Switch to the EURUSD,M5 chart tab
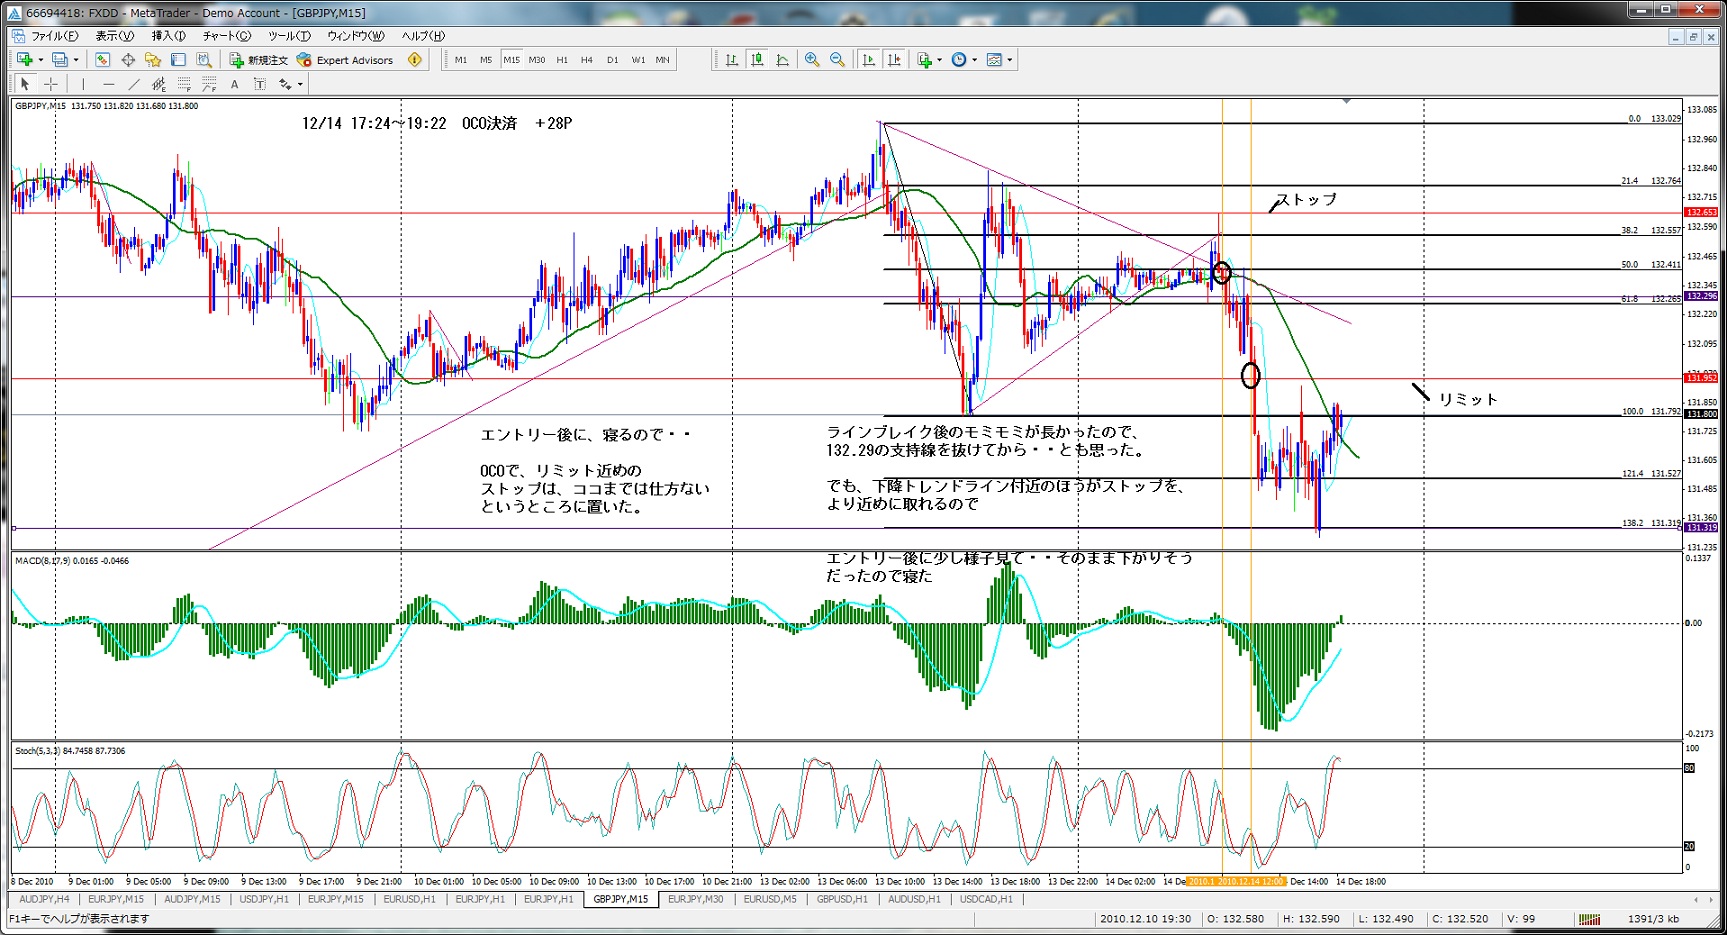The width and height of the screenshot is (1727, 935). point(770,899)
